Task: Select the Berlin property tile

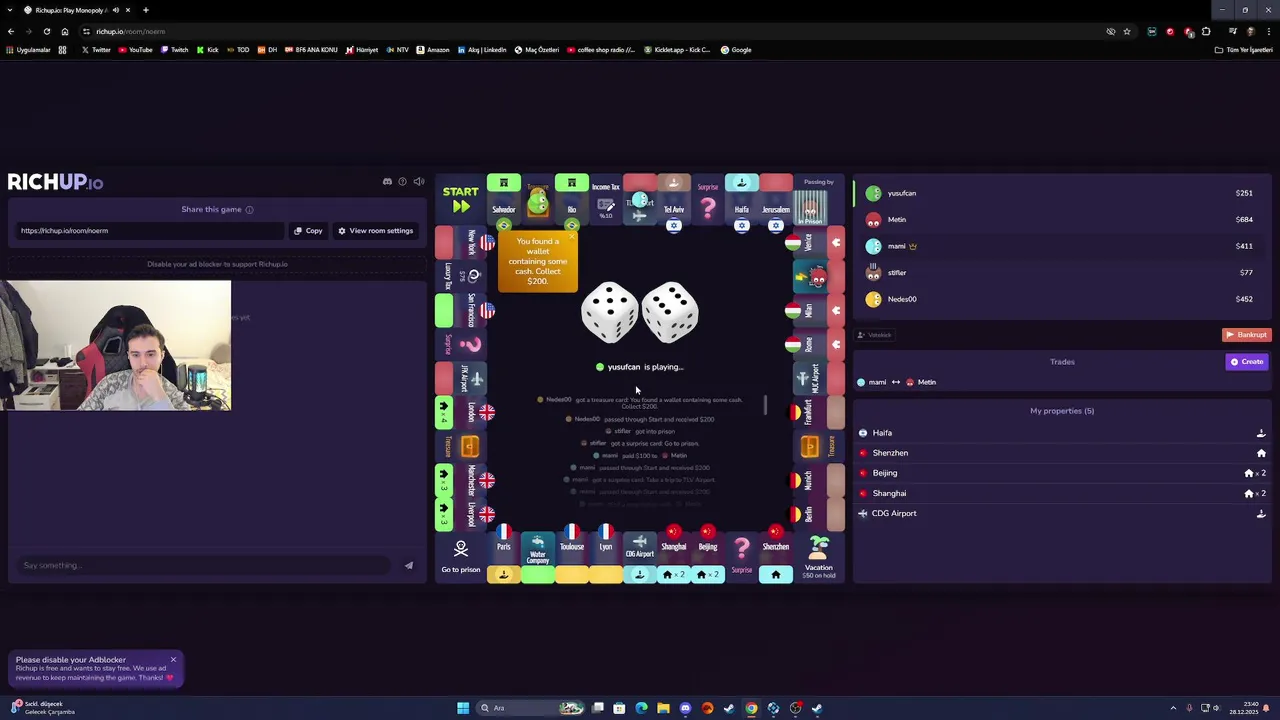Action: pos(818,515)
